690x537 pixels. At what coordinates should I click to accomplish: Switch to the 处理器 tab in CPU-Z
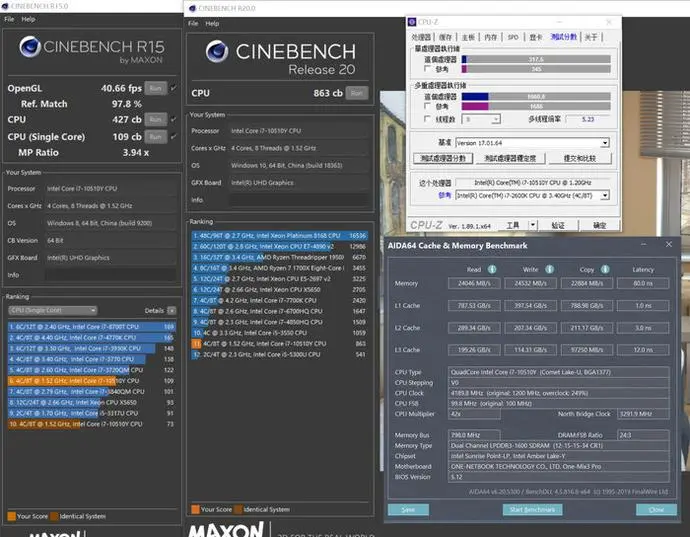pyautogui.click(x=421, y=37)
